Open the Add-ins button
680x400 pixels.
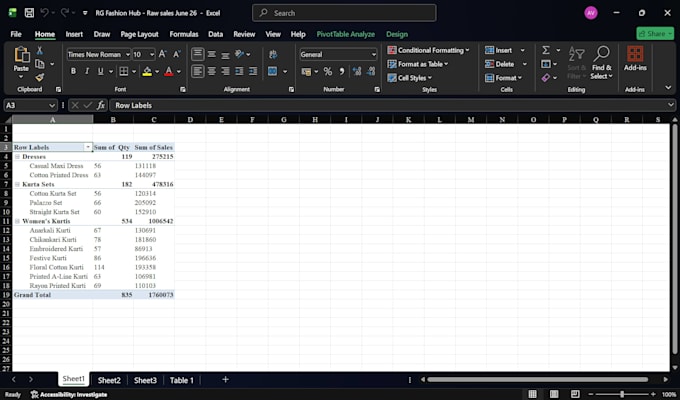[635, 59]
